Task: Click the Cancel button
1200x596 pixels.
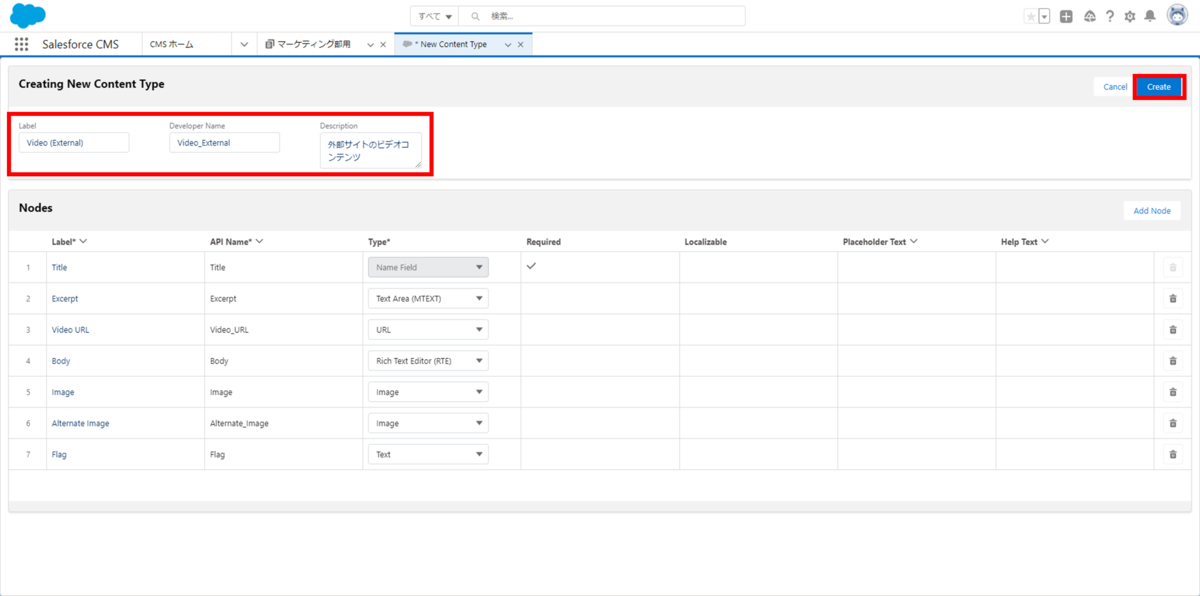Action: 1115,87
